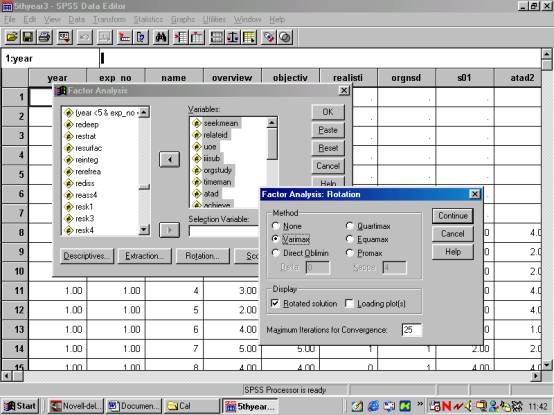554x415 pixels.
Task: Click the Select Cases toolbar icon
Action: tap(249, 37)
